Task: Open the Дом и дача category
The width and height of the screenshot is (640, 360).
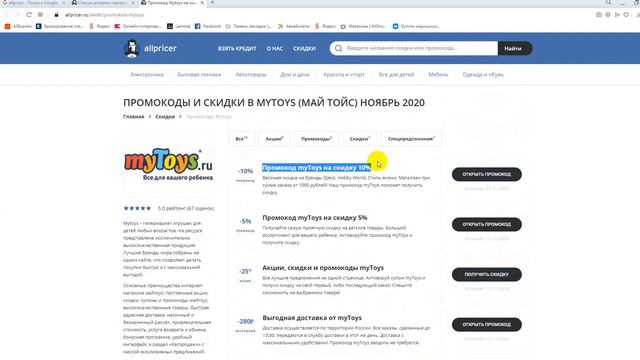Action: point(295,75)
